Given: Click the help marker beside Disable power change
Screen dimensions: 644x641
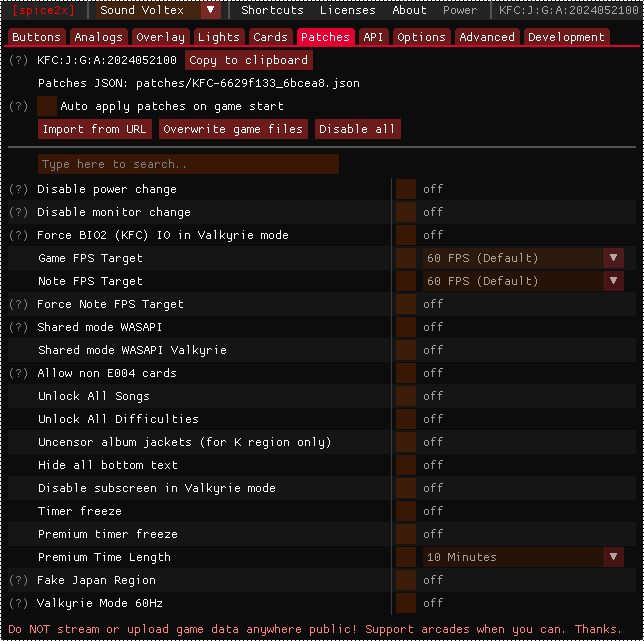Looking at the screenshot, I should coord(18,189).
